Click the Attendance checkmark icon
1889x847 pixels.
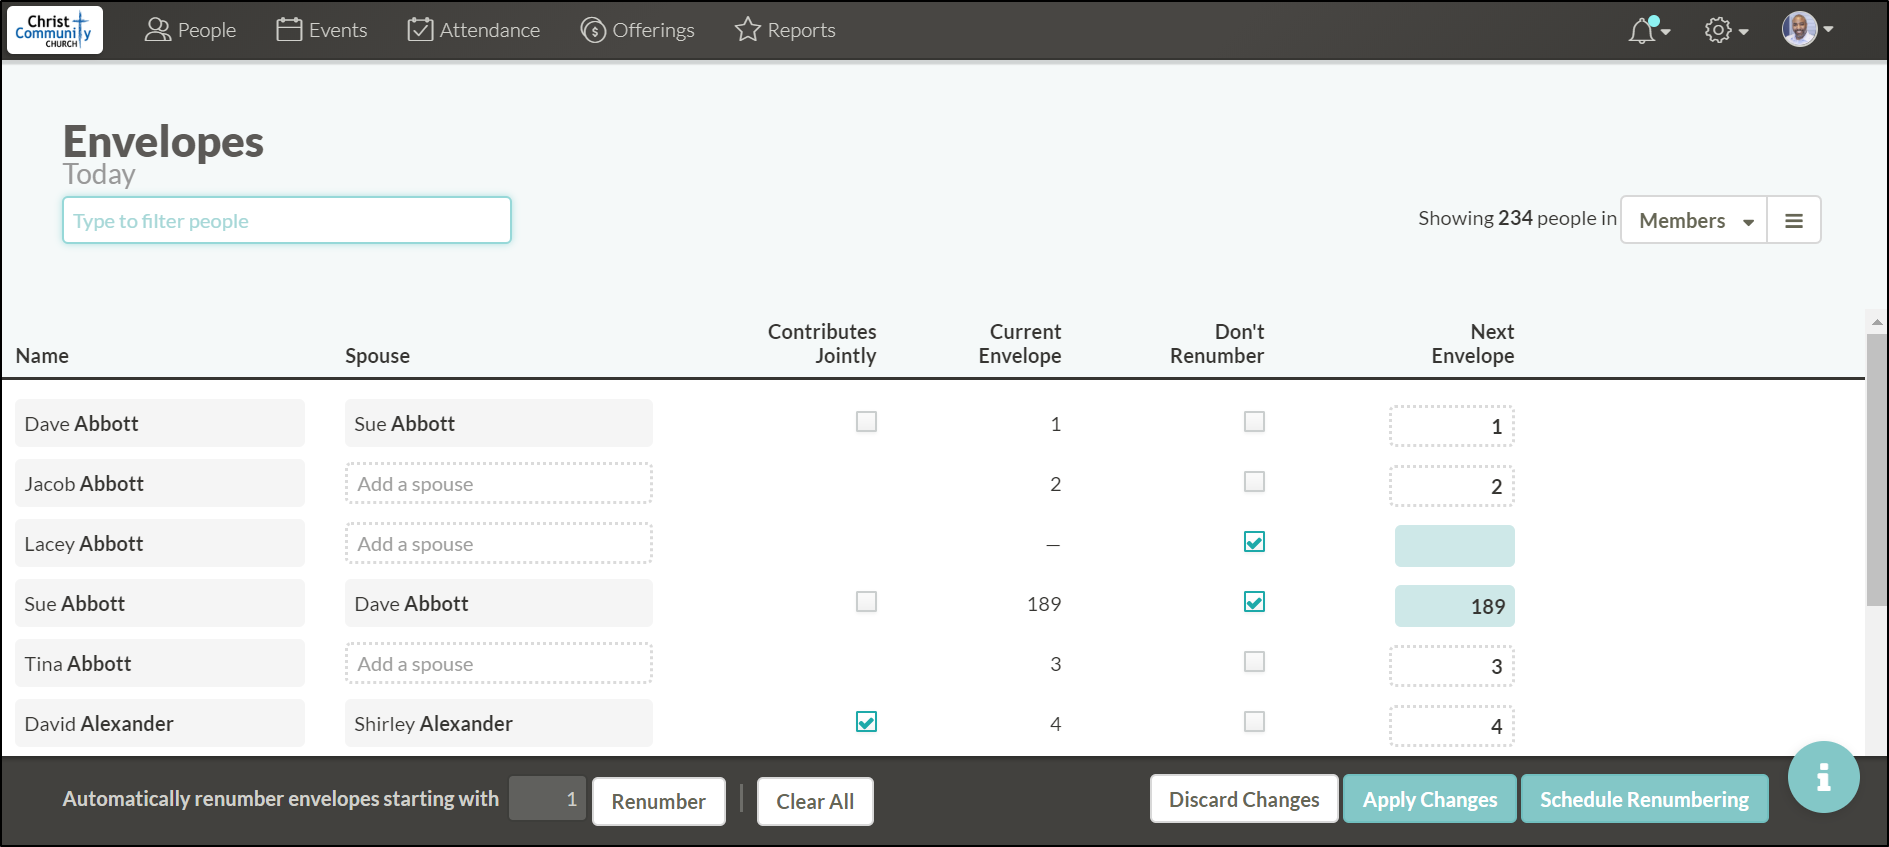click(x=420, y=30)
